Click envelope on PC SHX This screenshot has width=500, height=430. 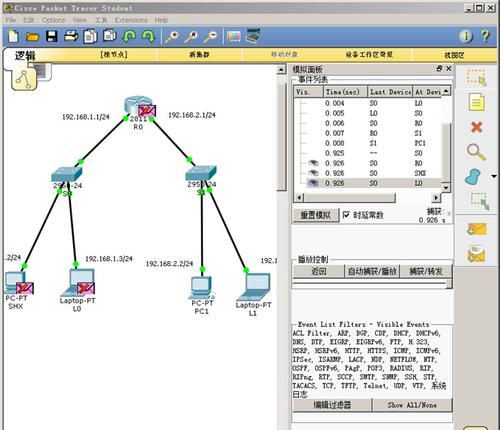25,288
